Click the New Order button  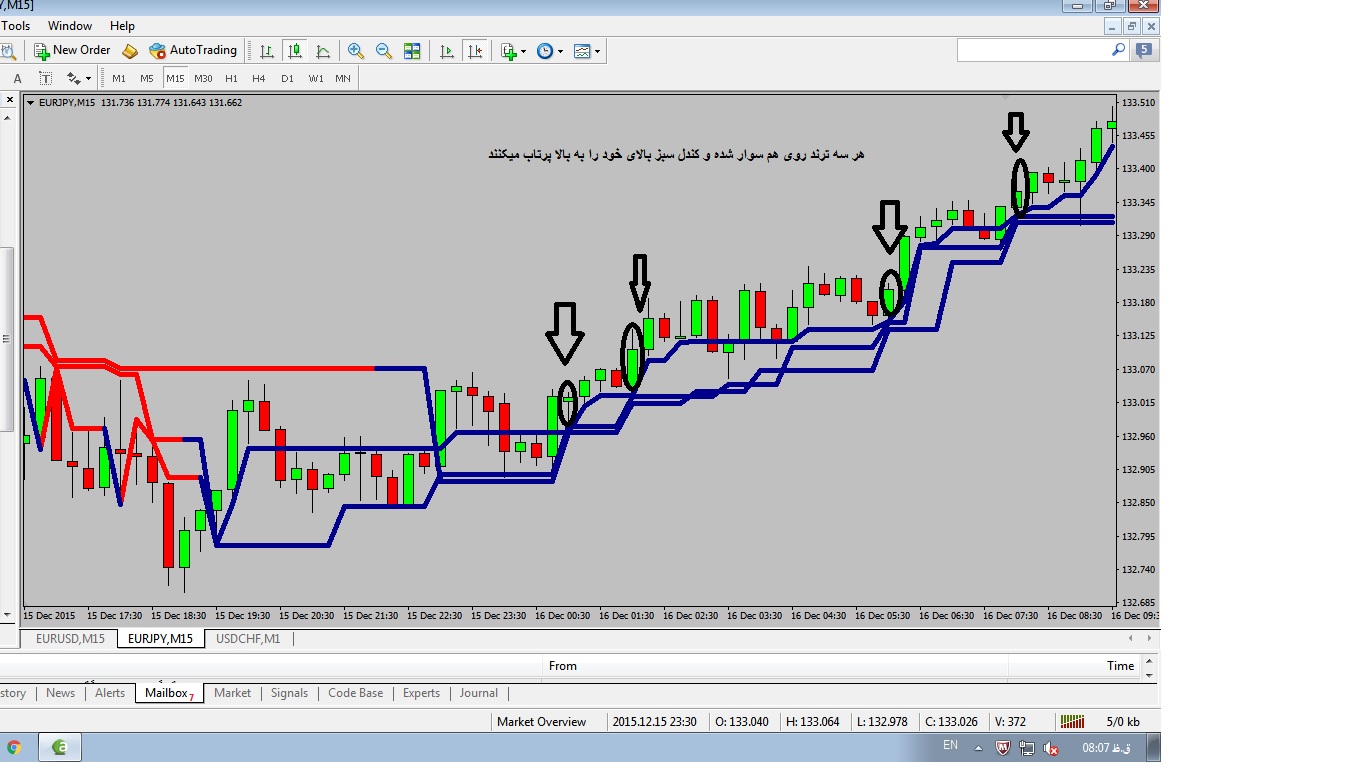(72, 50)
